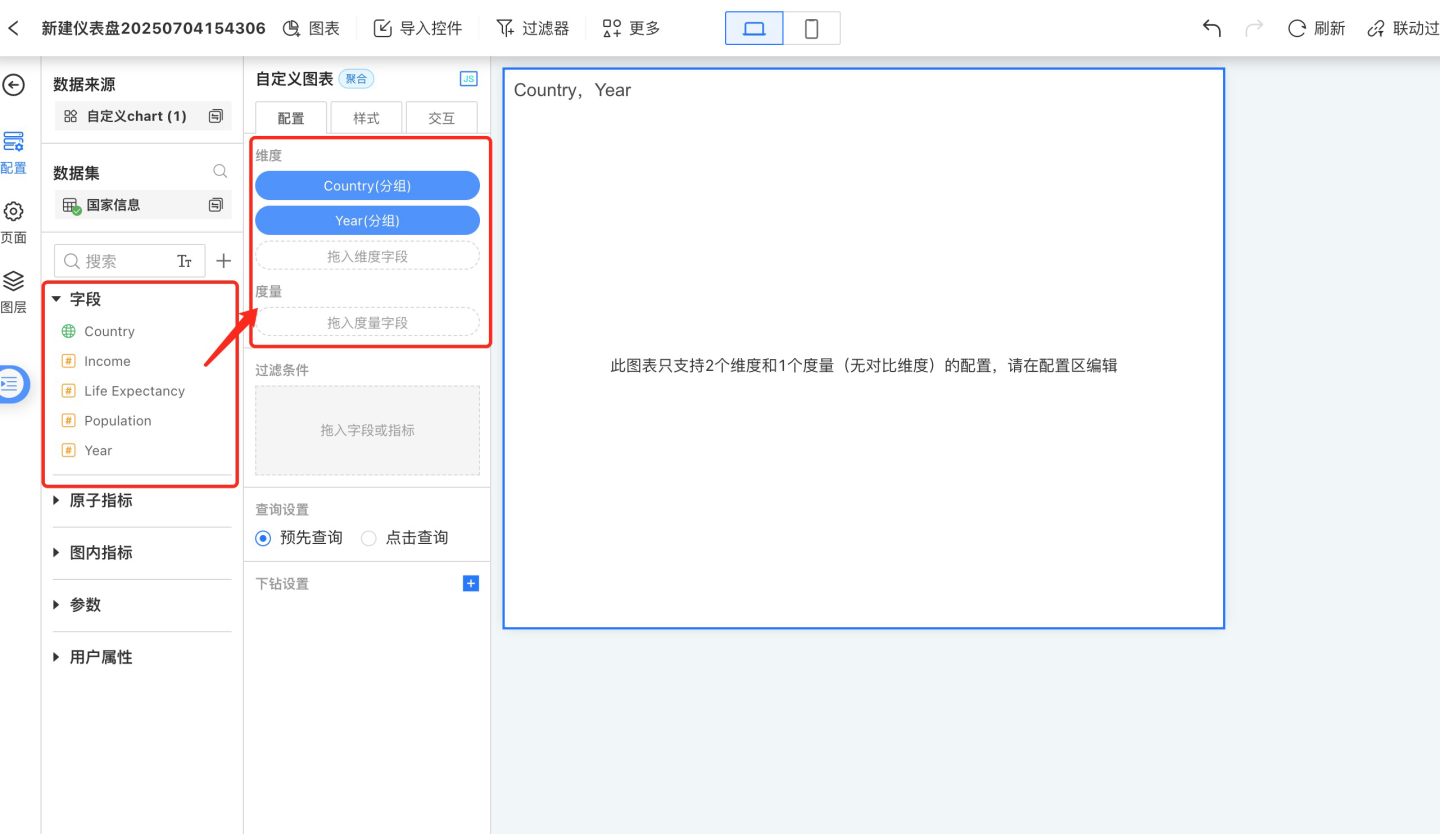Screen dimensions: 1440x834
Task: Click plus icon to add field
Action: pos(224,261)
